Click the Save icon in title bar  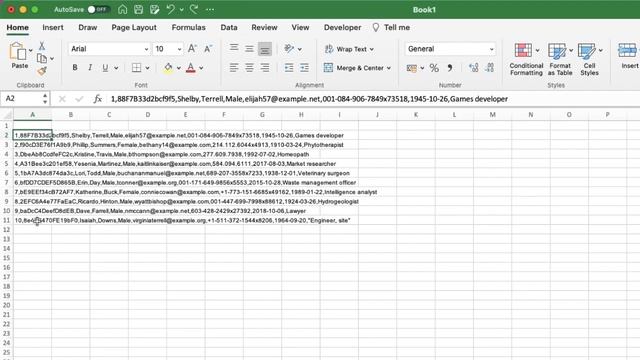pyautogui.click(x=138, y=9)
